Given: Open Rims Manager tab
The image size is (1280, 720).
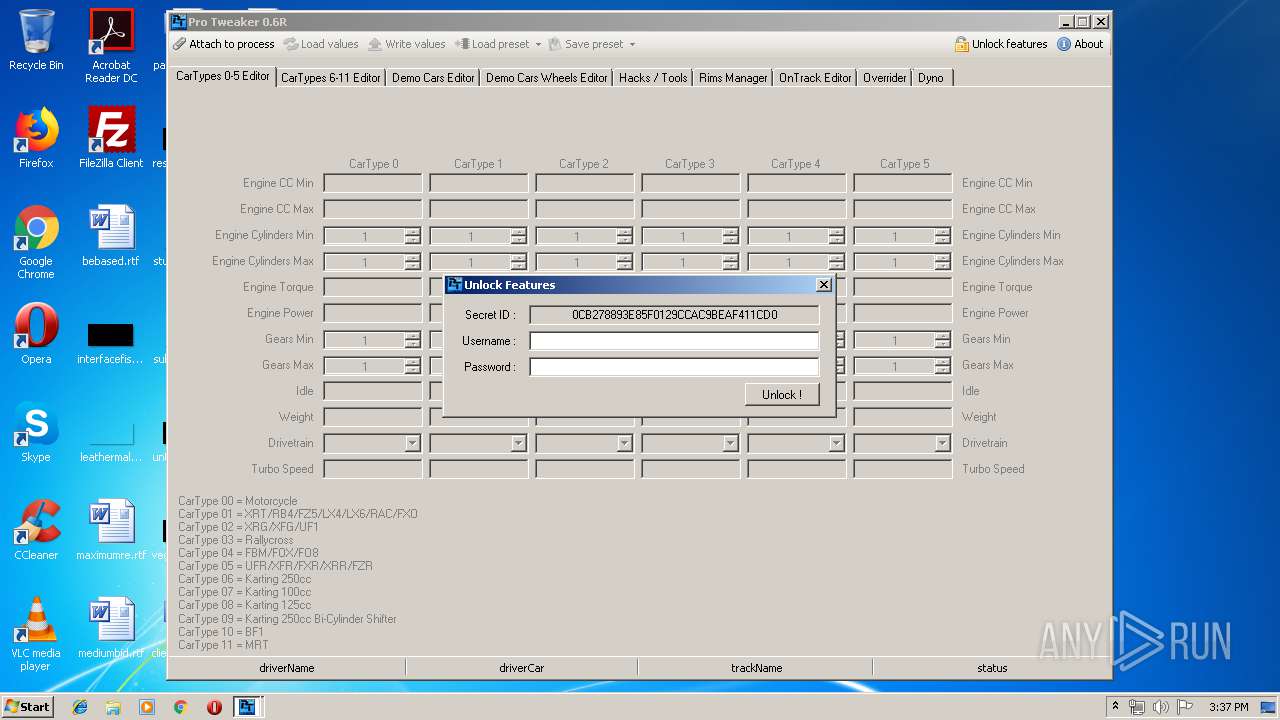Looking at the screenshot, I should [733, 78].
